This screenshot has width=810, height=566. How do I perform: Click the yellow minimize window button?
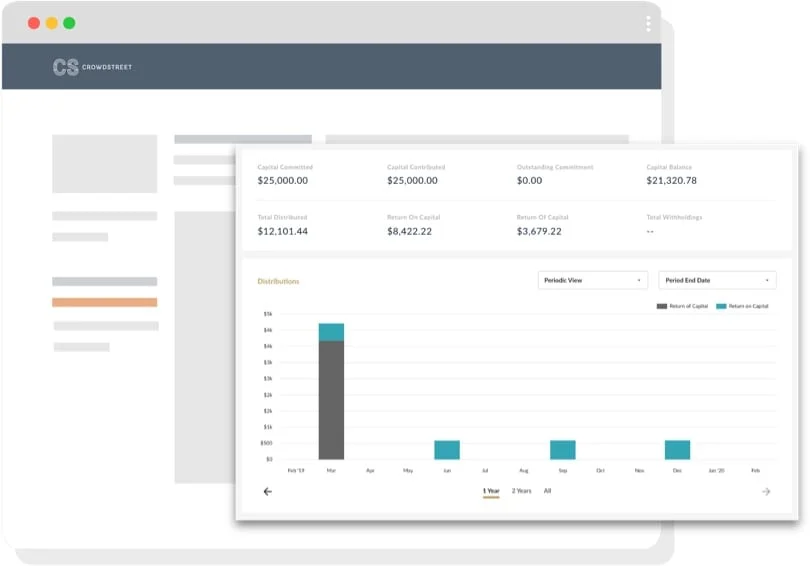[51, 23]
